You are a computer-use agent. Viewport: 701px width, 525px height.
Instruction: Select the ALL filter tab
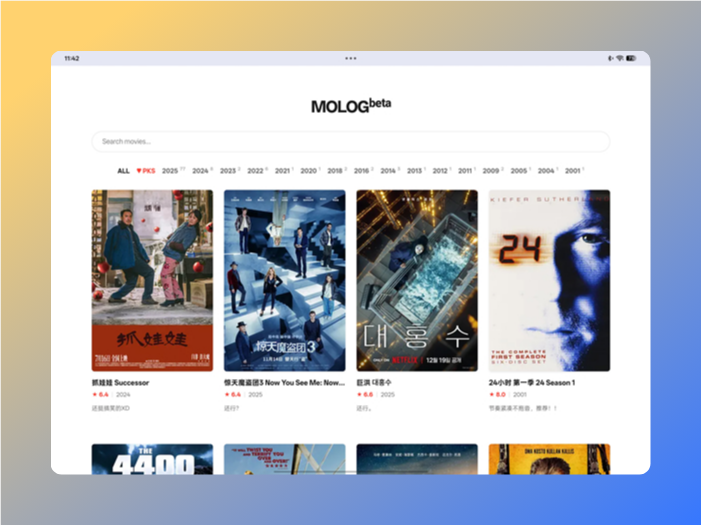[123, 171]
